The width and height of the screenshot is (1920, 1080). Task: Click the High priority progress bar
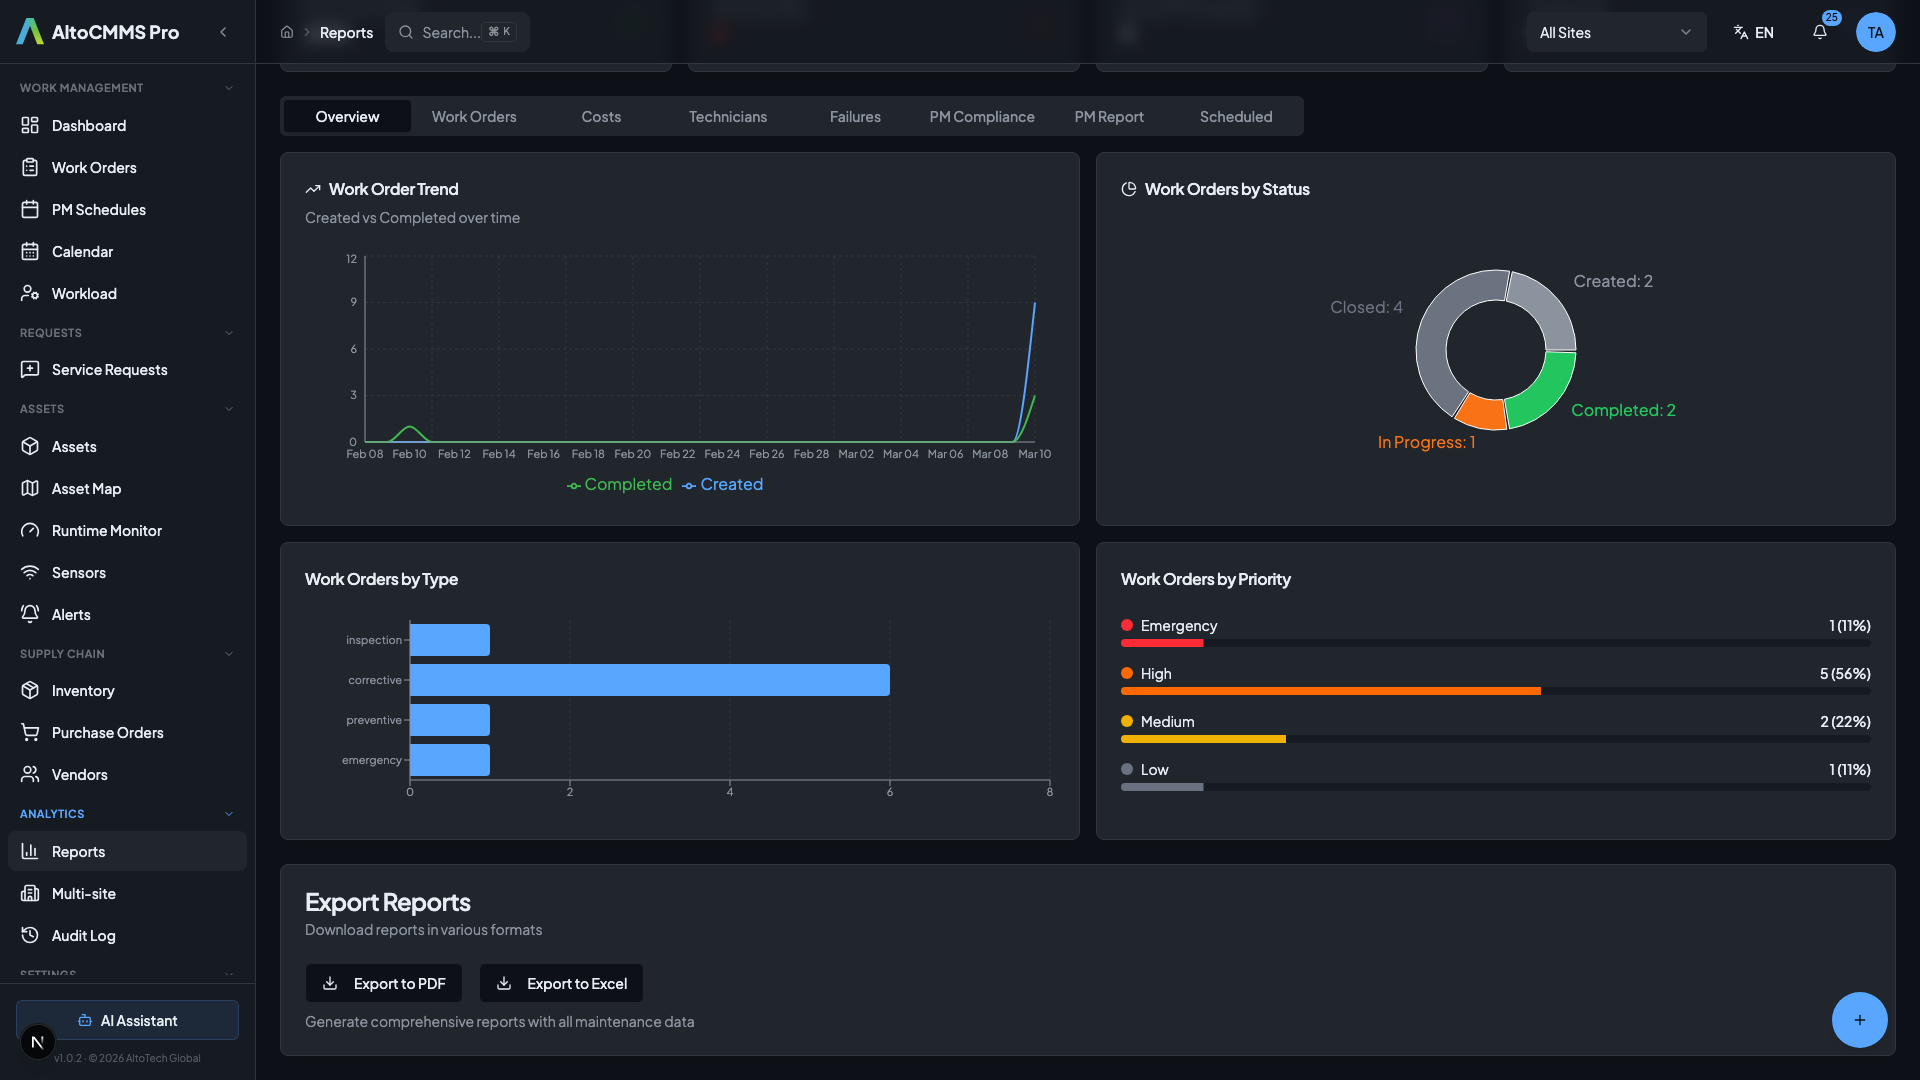tap(1330, 691)
